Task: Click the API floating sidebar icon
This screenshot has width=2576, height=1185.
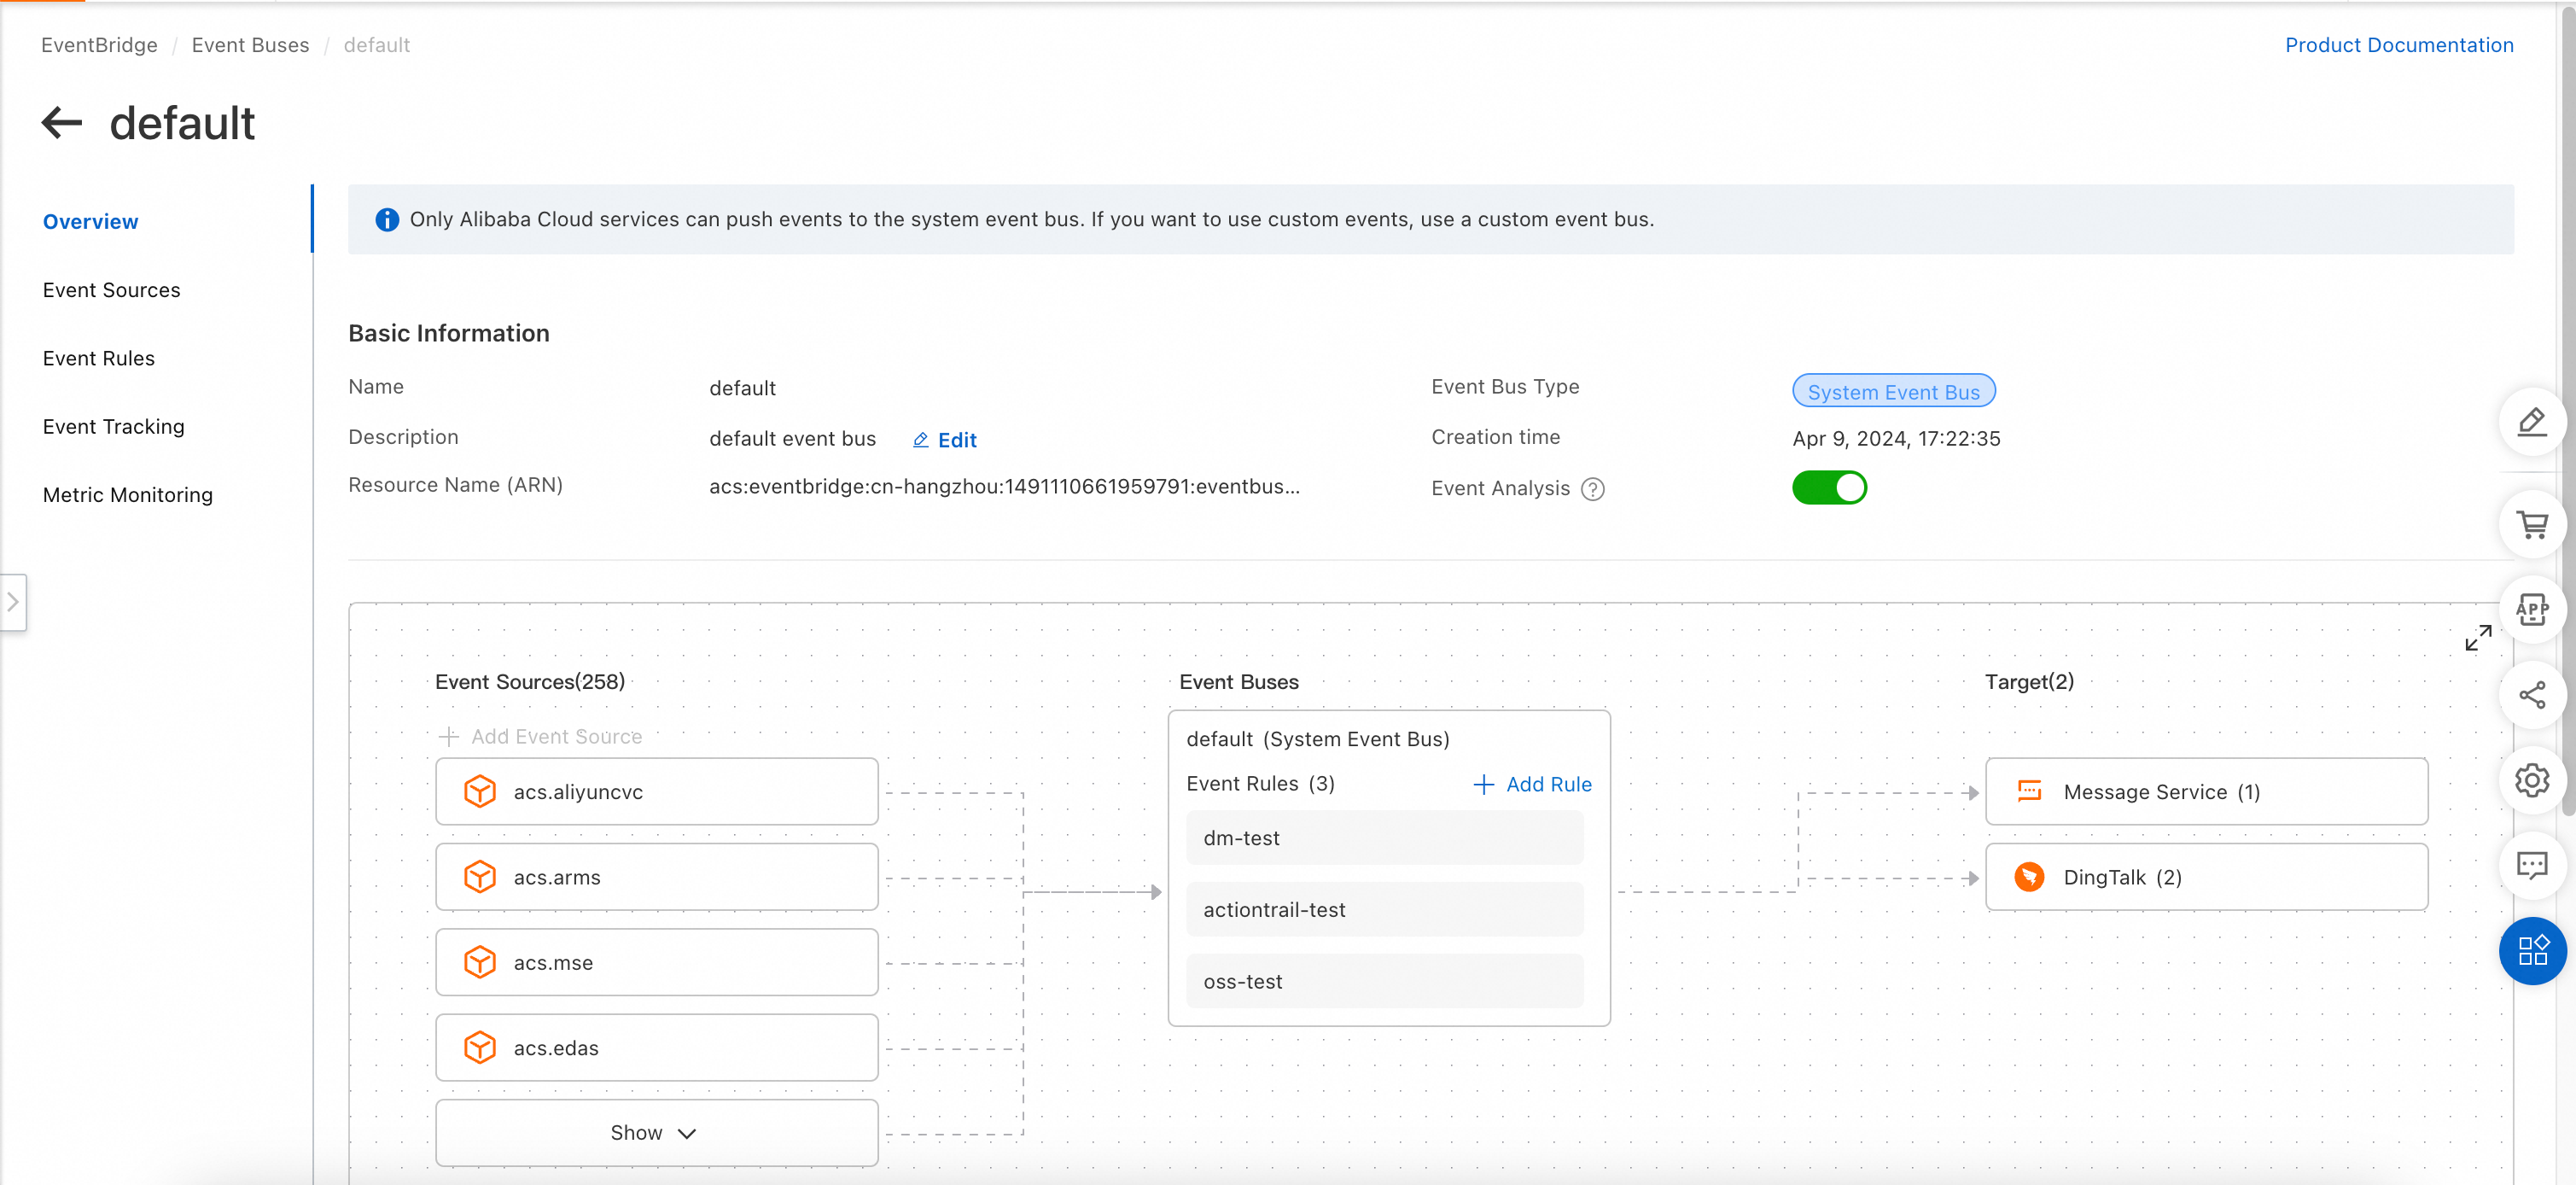Action: 2531,609
